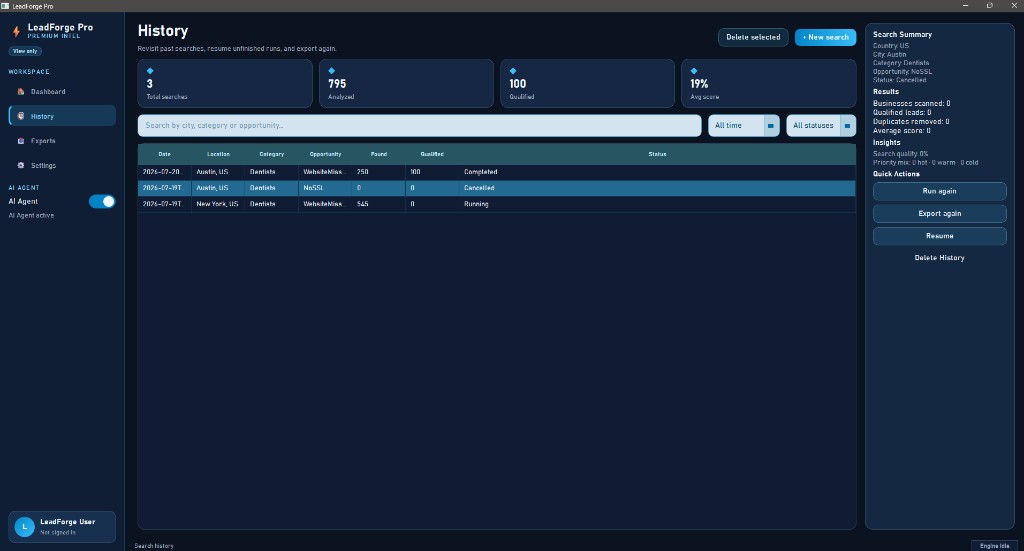Click the Engine Idle status indicator
1024x551 pixels.
(994, 546)
